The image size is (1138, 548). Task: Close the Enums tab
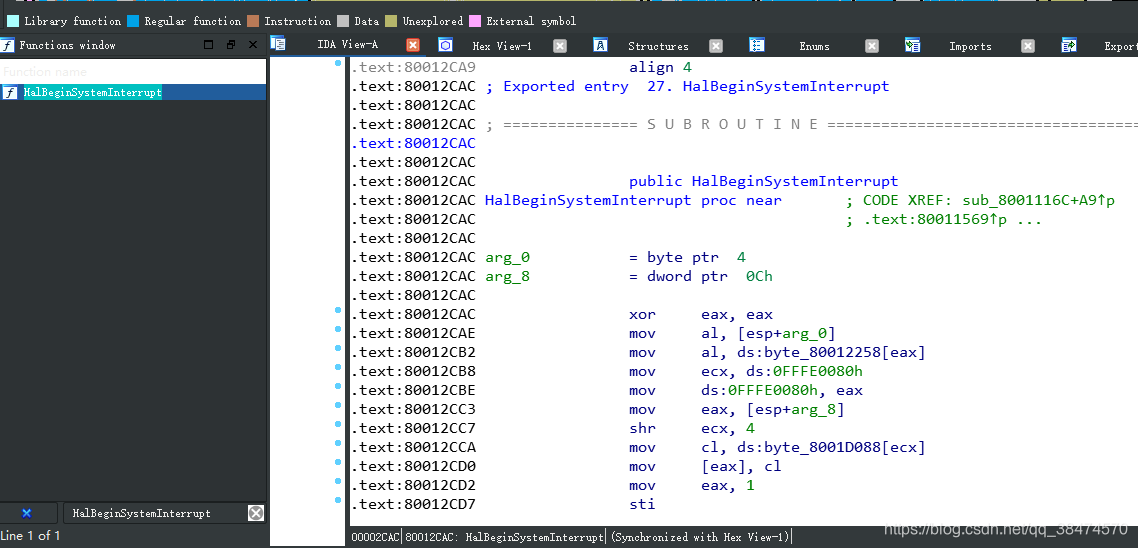(x=872, y=46)
